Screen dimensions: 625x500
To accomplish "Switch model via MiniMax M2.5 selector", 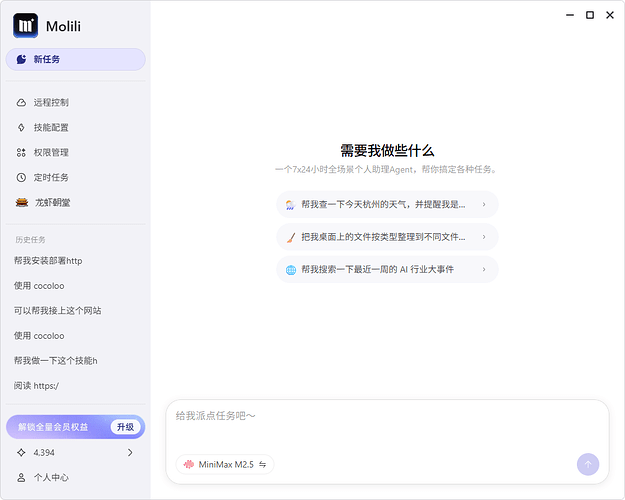I will click(224, 464).
